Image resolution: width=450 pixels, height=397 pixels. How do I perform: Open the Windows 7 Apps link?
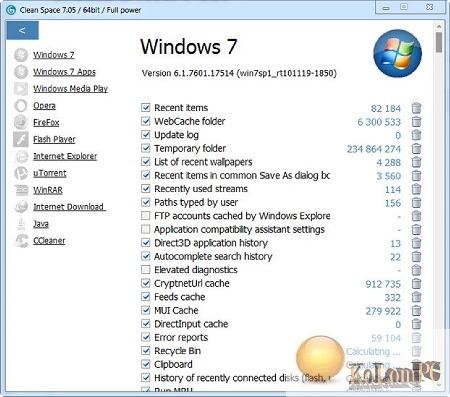[x=64, y=72]
